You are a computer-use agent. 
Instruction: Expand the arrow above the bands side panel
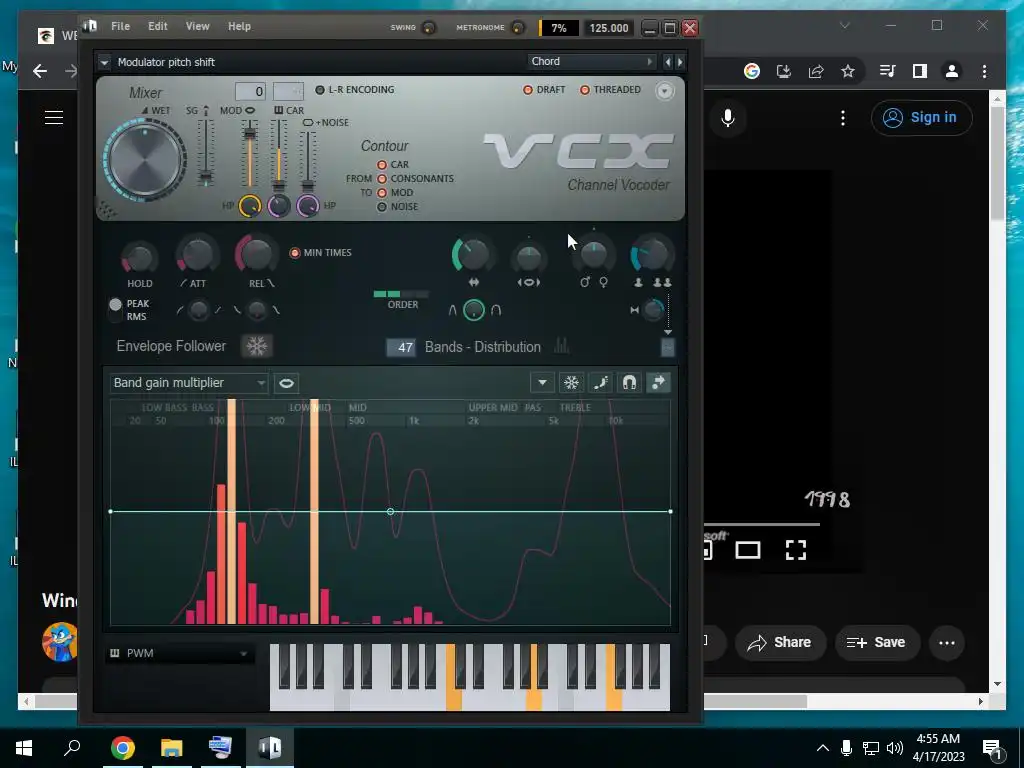[x=667, y=332]
